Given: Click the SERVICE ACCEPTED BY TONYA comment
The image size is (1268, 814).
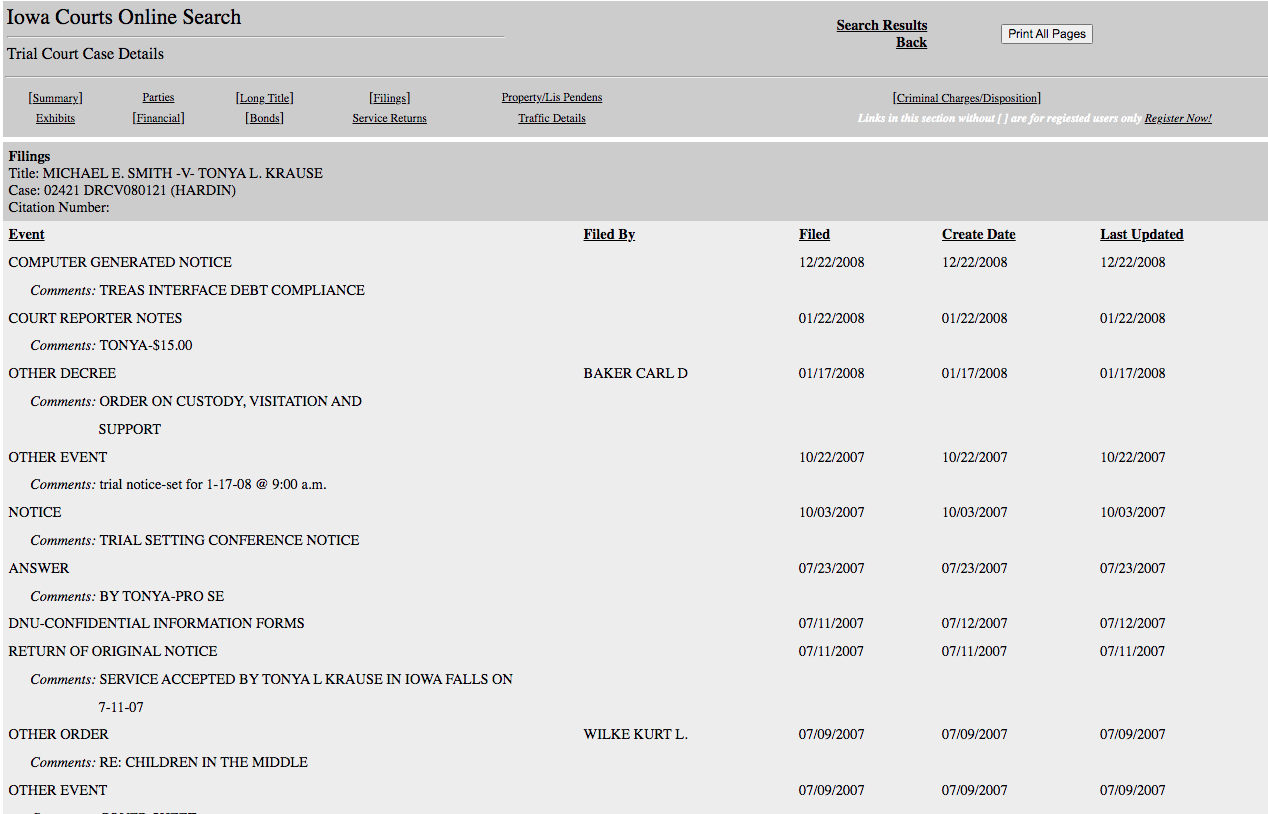Looking at the screenshot, I should pos(306,679).
